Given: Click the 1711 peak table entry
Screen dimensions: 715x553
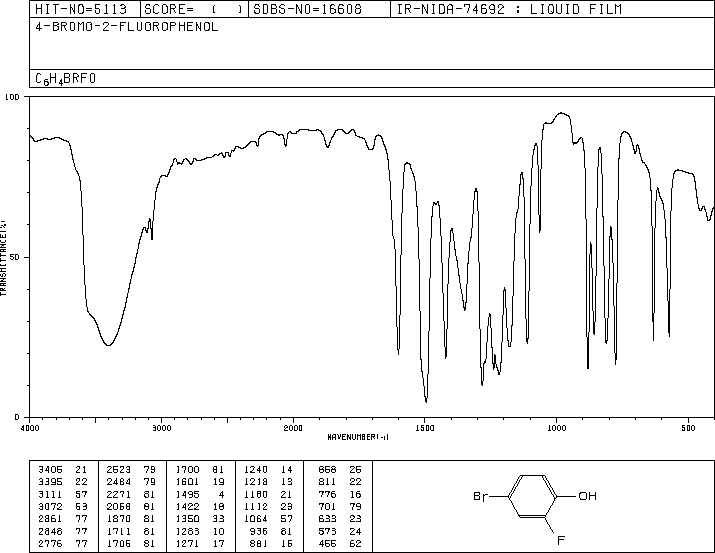Looking at the screenshot, I should [x=119, y=531].
